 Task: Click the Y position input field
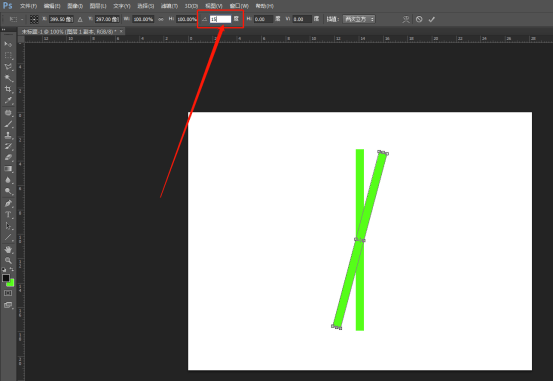[107, 19]
